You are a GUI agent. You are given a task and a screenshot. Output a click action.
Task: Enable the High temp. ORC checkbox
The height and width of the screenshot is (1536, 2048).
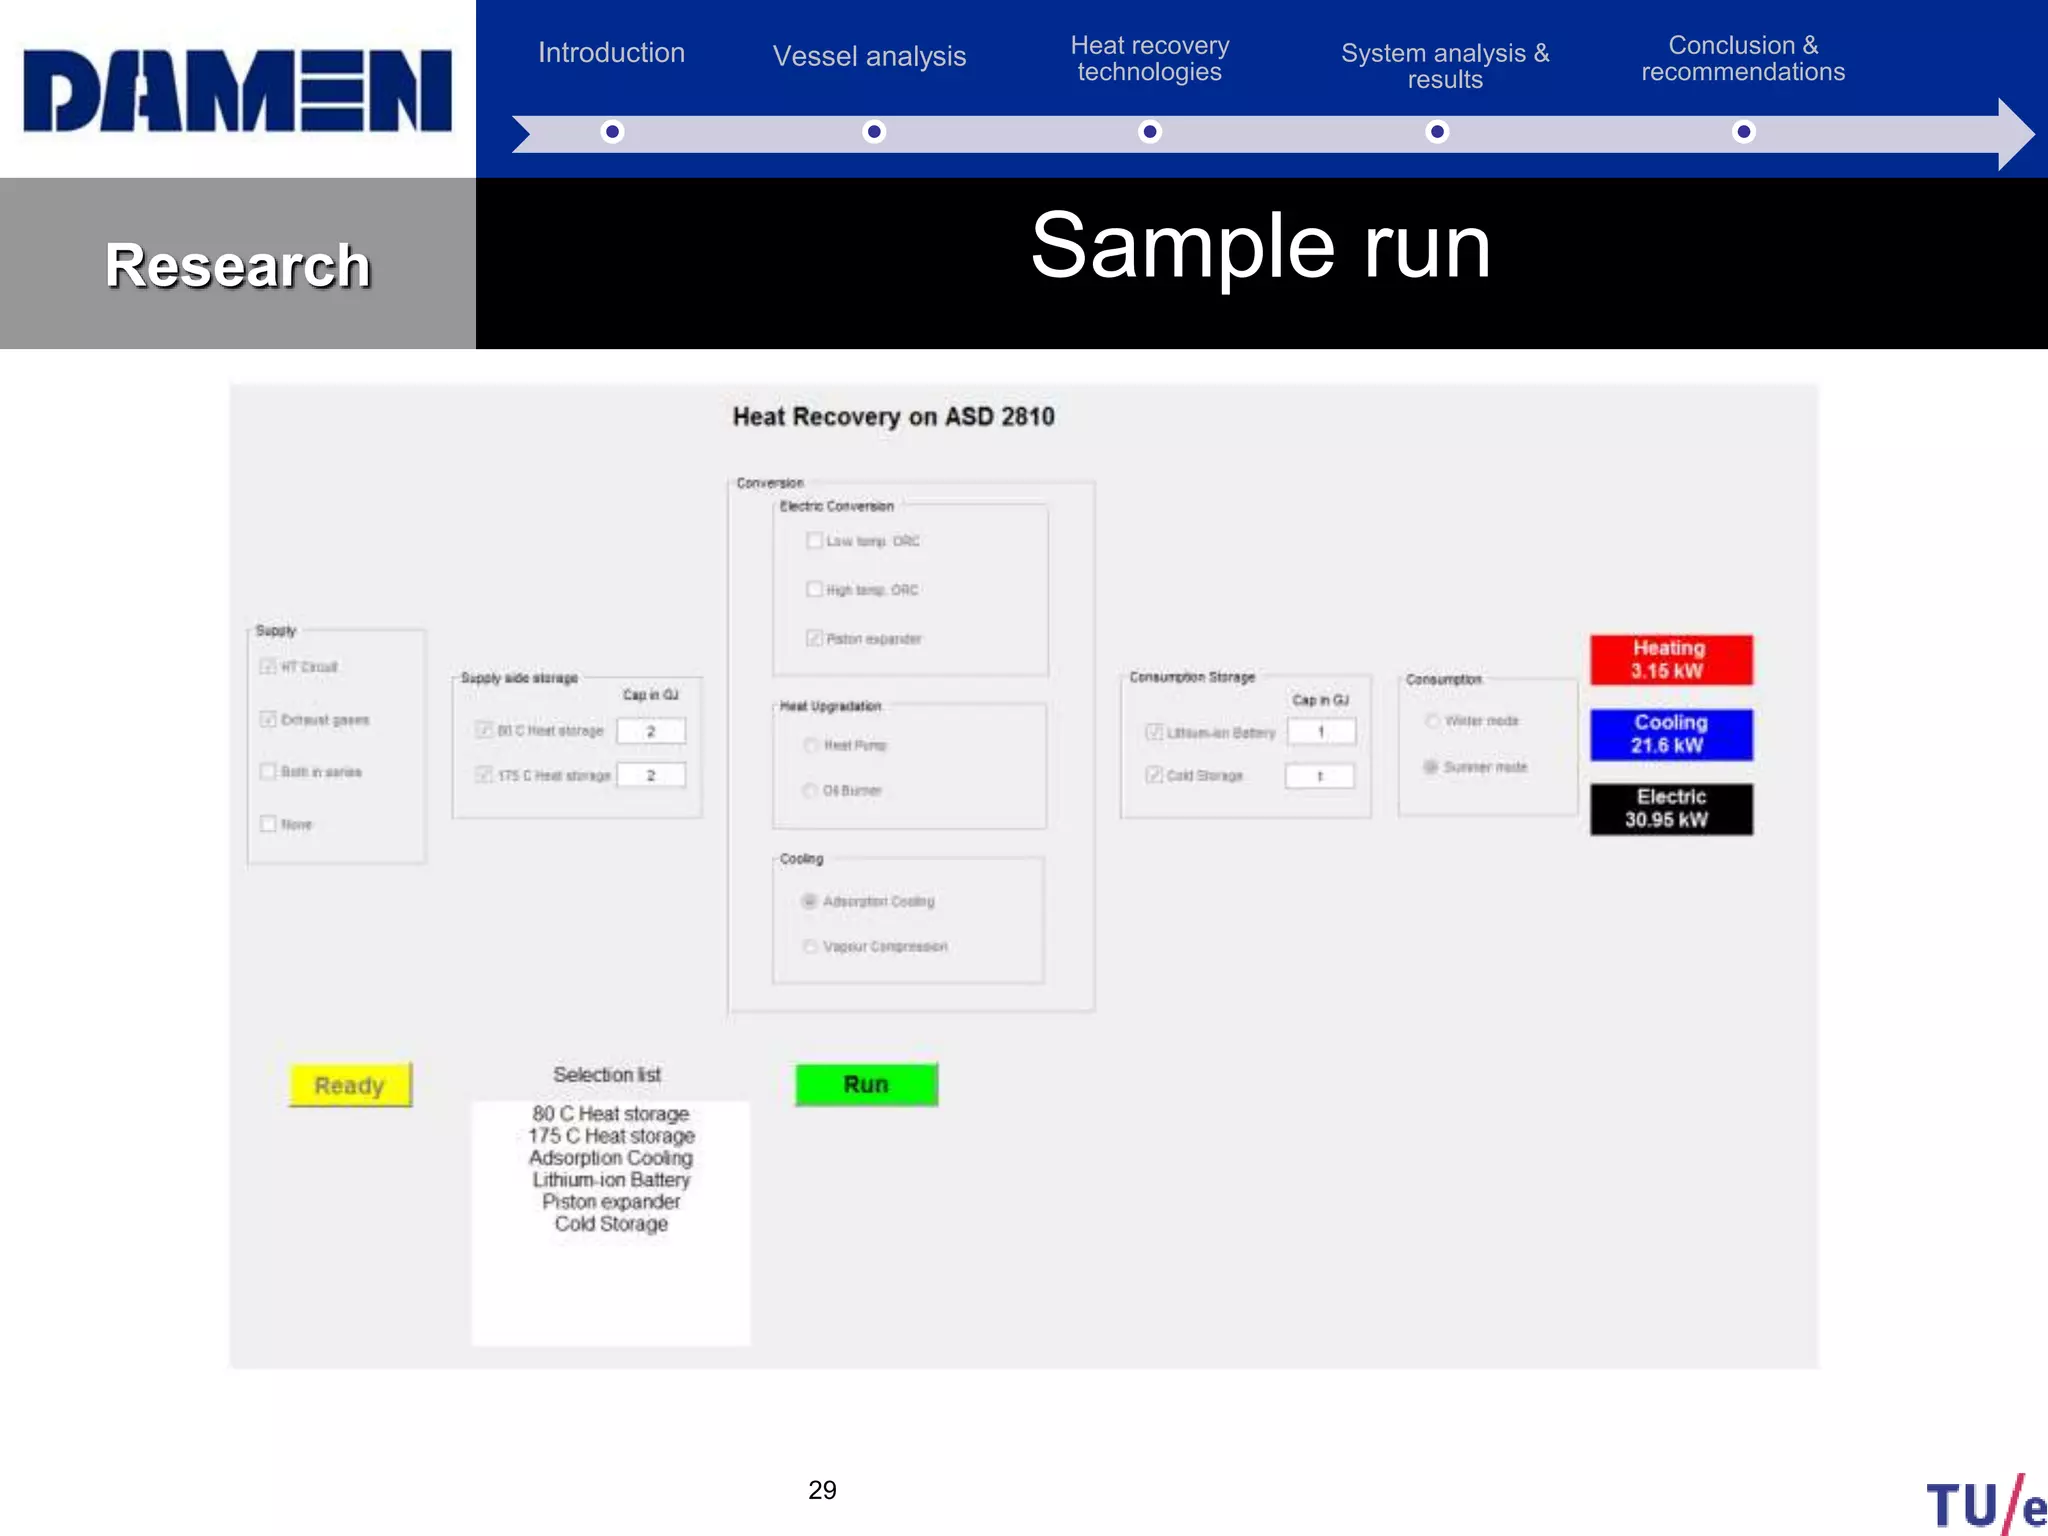click(814, 590)
